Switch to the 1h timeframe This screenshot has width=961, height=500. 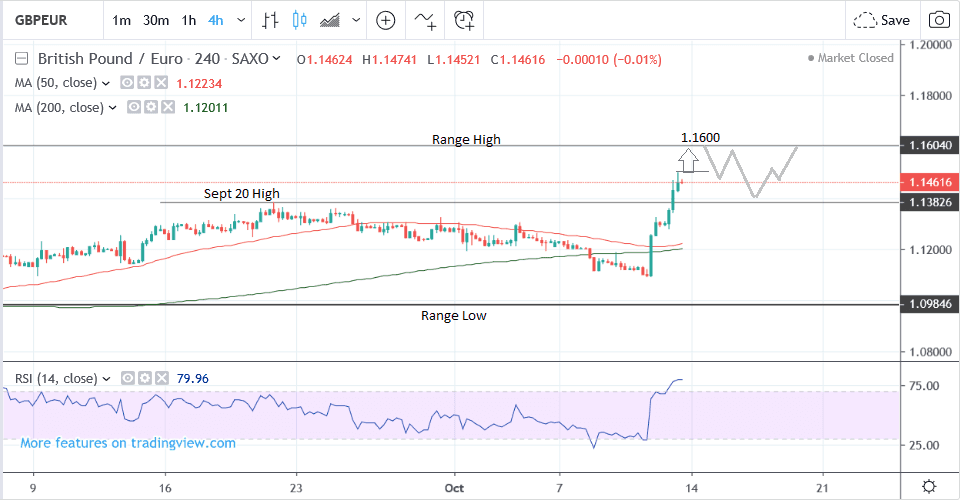point(189,20)
